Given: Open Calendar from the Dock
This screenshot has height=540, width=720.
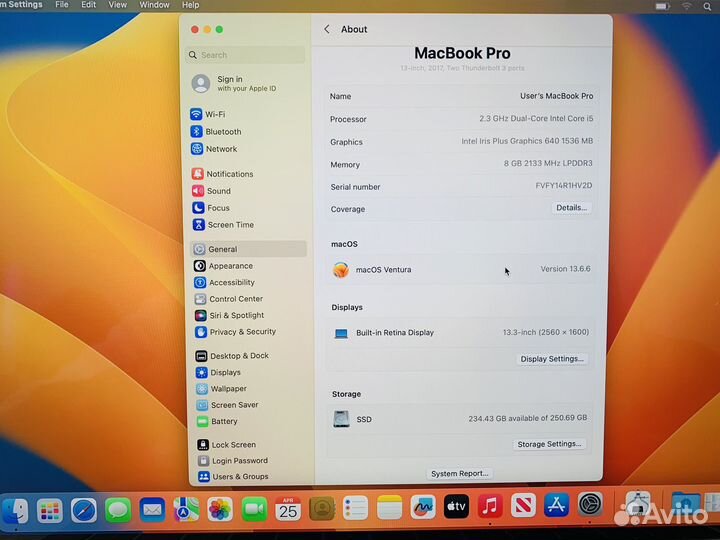Looking at the screenshot, I should click(x=288, y=509).
